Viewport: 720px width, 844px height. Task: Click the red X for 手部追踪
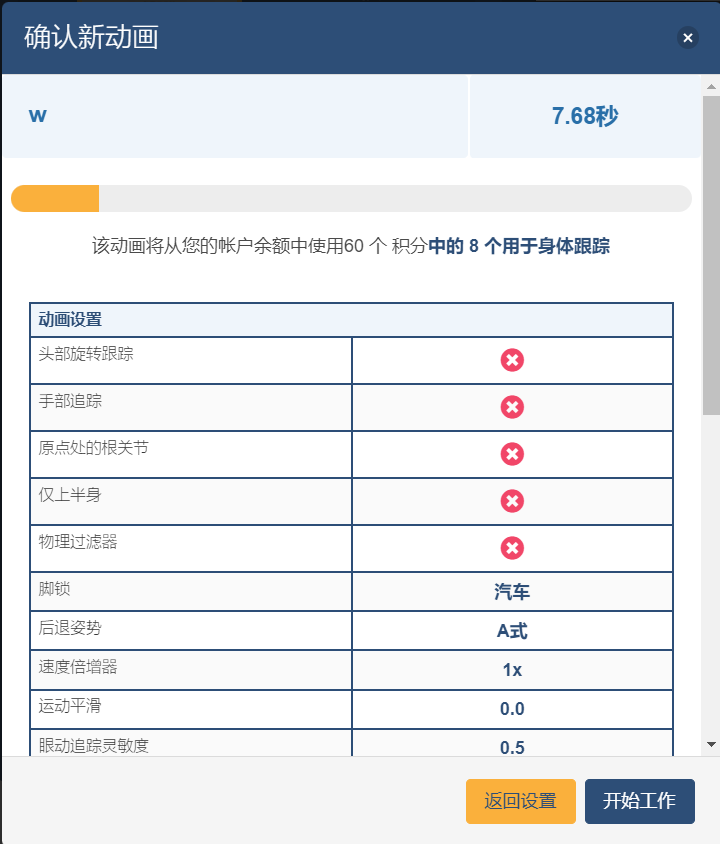(x=512, y=407)
